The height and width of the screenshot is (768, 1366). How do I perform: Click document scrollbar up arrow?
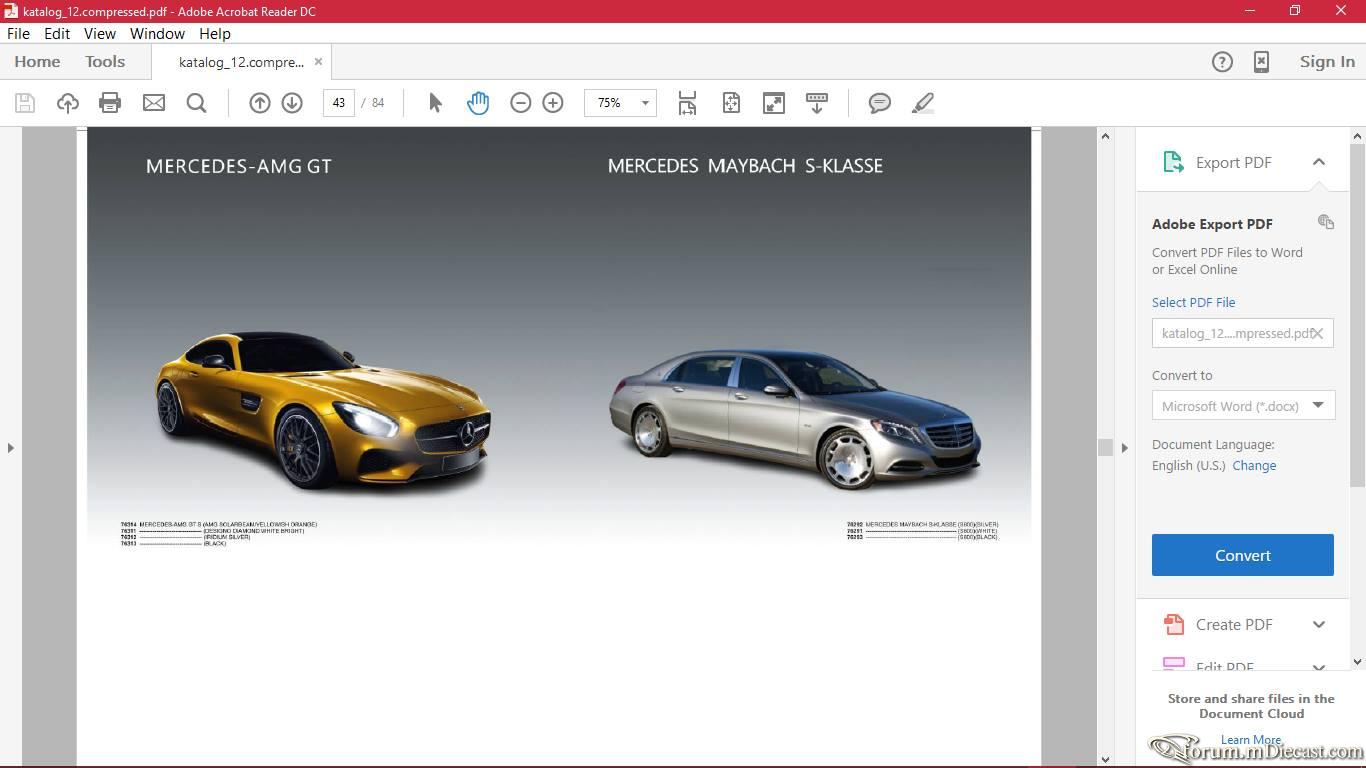point(1105,136)
